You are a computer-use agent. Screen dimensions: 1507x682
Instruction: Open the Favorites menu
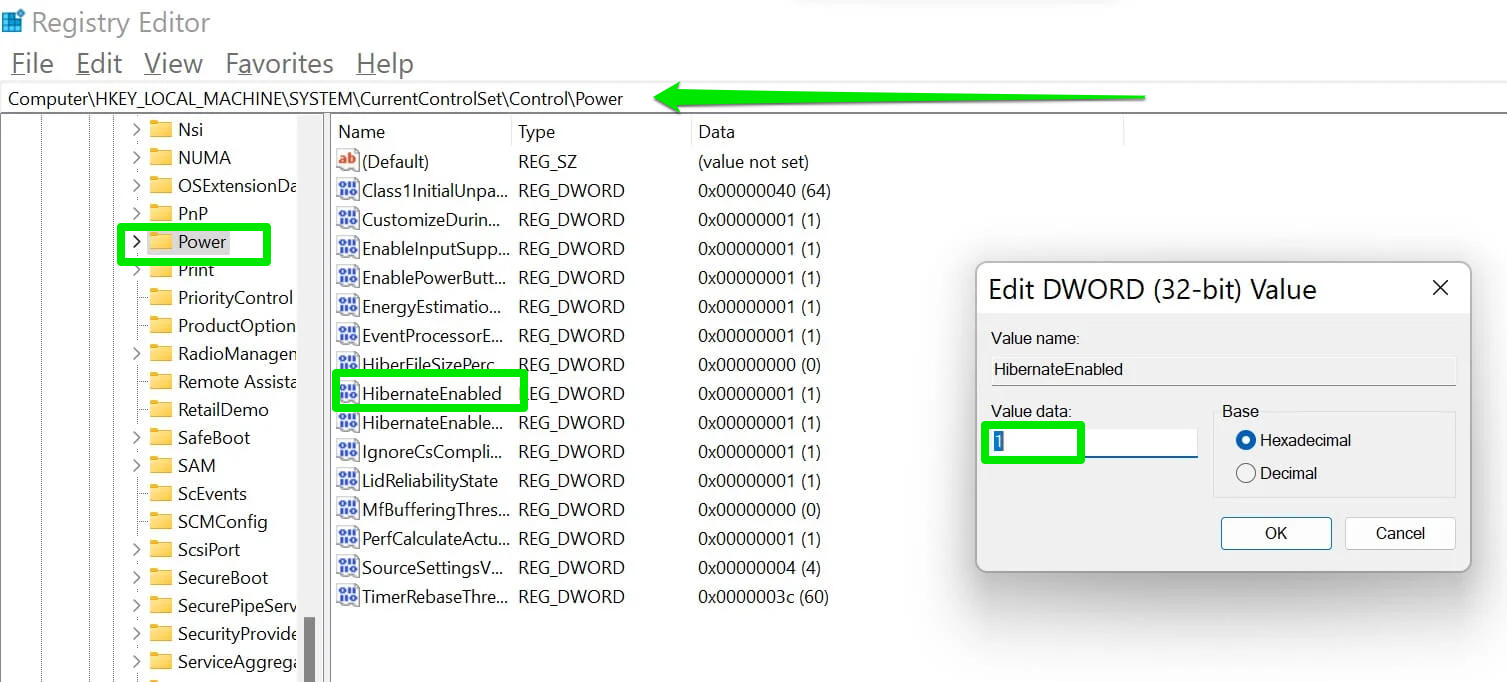(278, 63)
